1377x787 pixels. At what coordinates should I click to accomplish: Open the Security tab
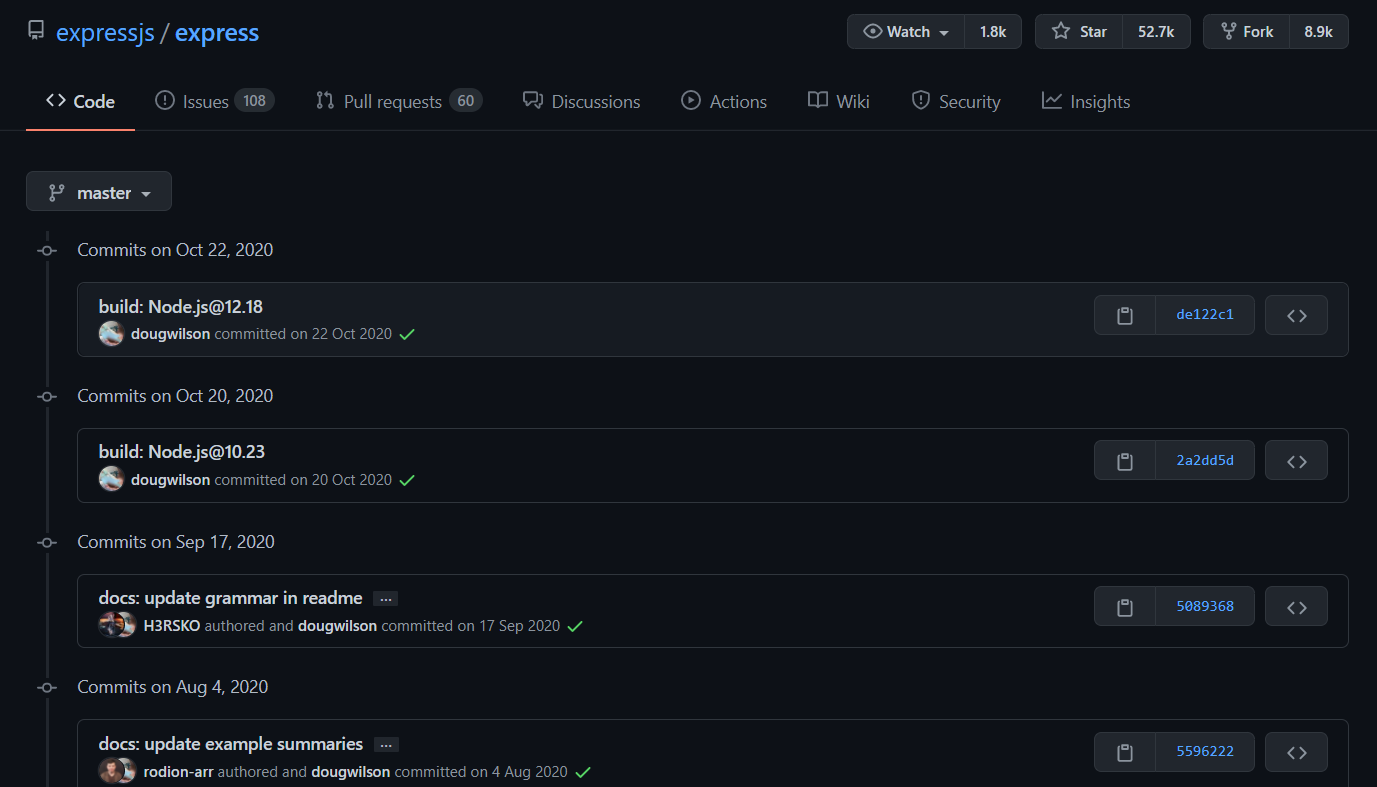pyautogui.click(x=955, y=101)
